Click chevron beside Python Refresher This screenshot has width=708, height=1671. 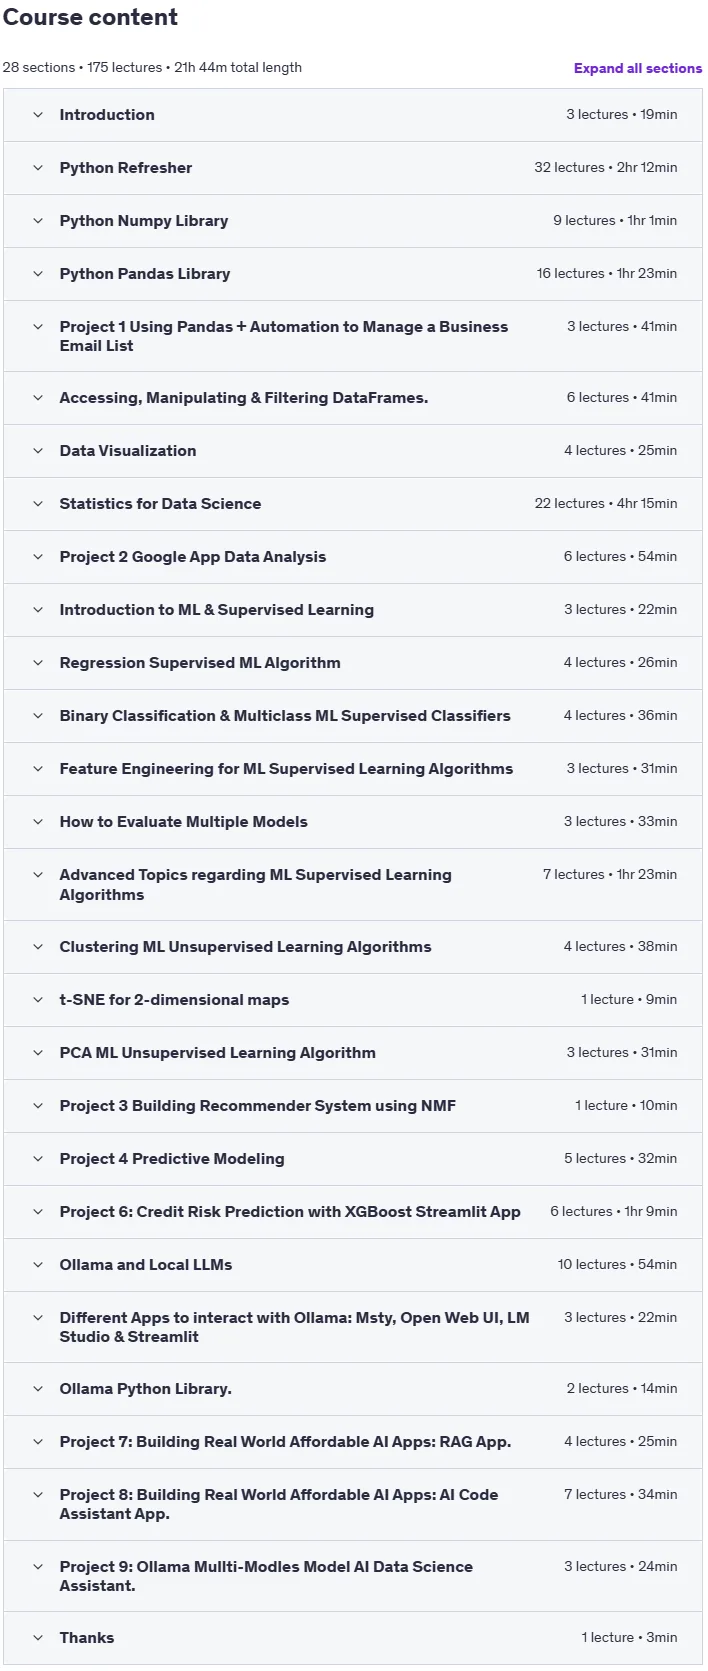pyautogui.click(x=38, y=168)
